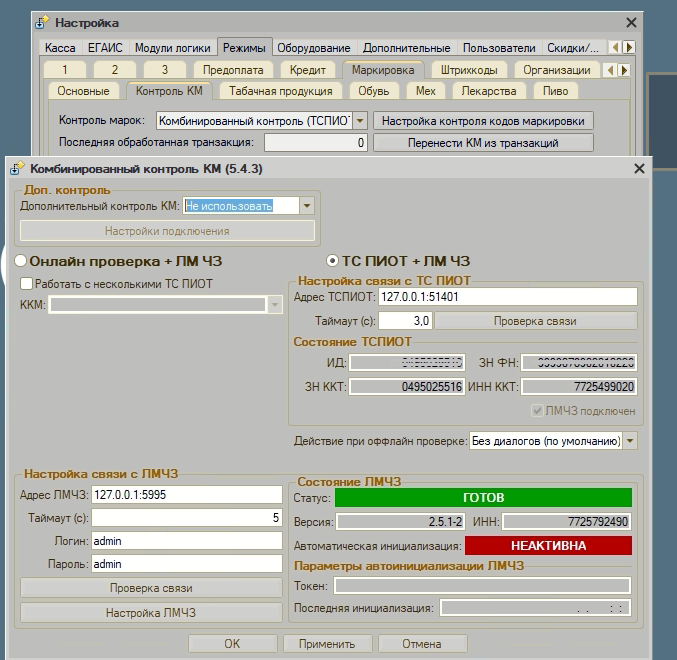Switch to Пользователи tab
The image size is (677, 660).
coord(499,47)
